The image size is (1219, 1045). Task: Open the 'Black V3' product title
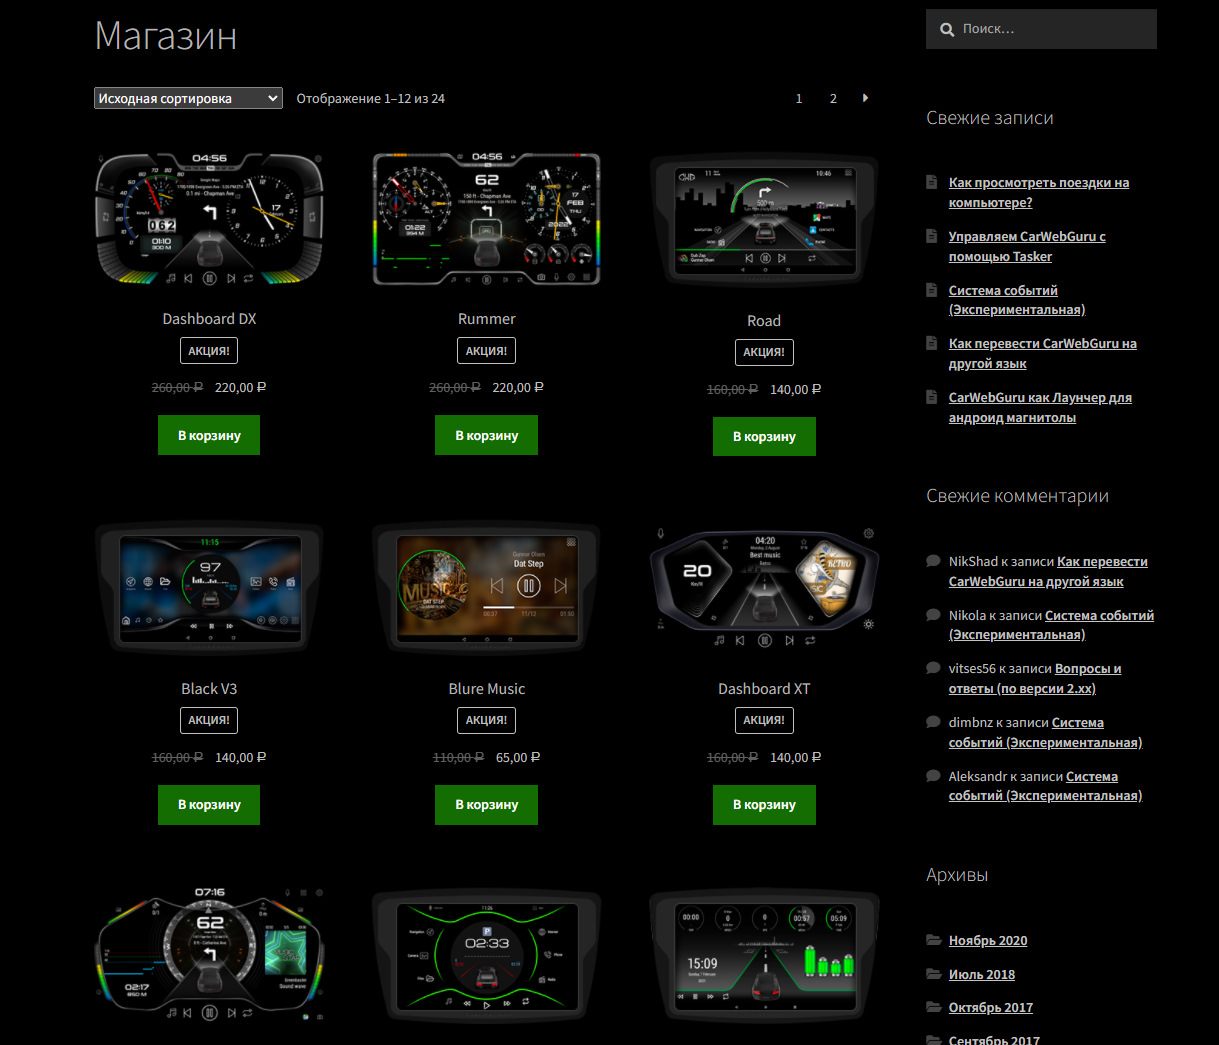pos(209,689)
